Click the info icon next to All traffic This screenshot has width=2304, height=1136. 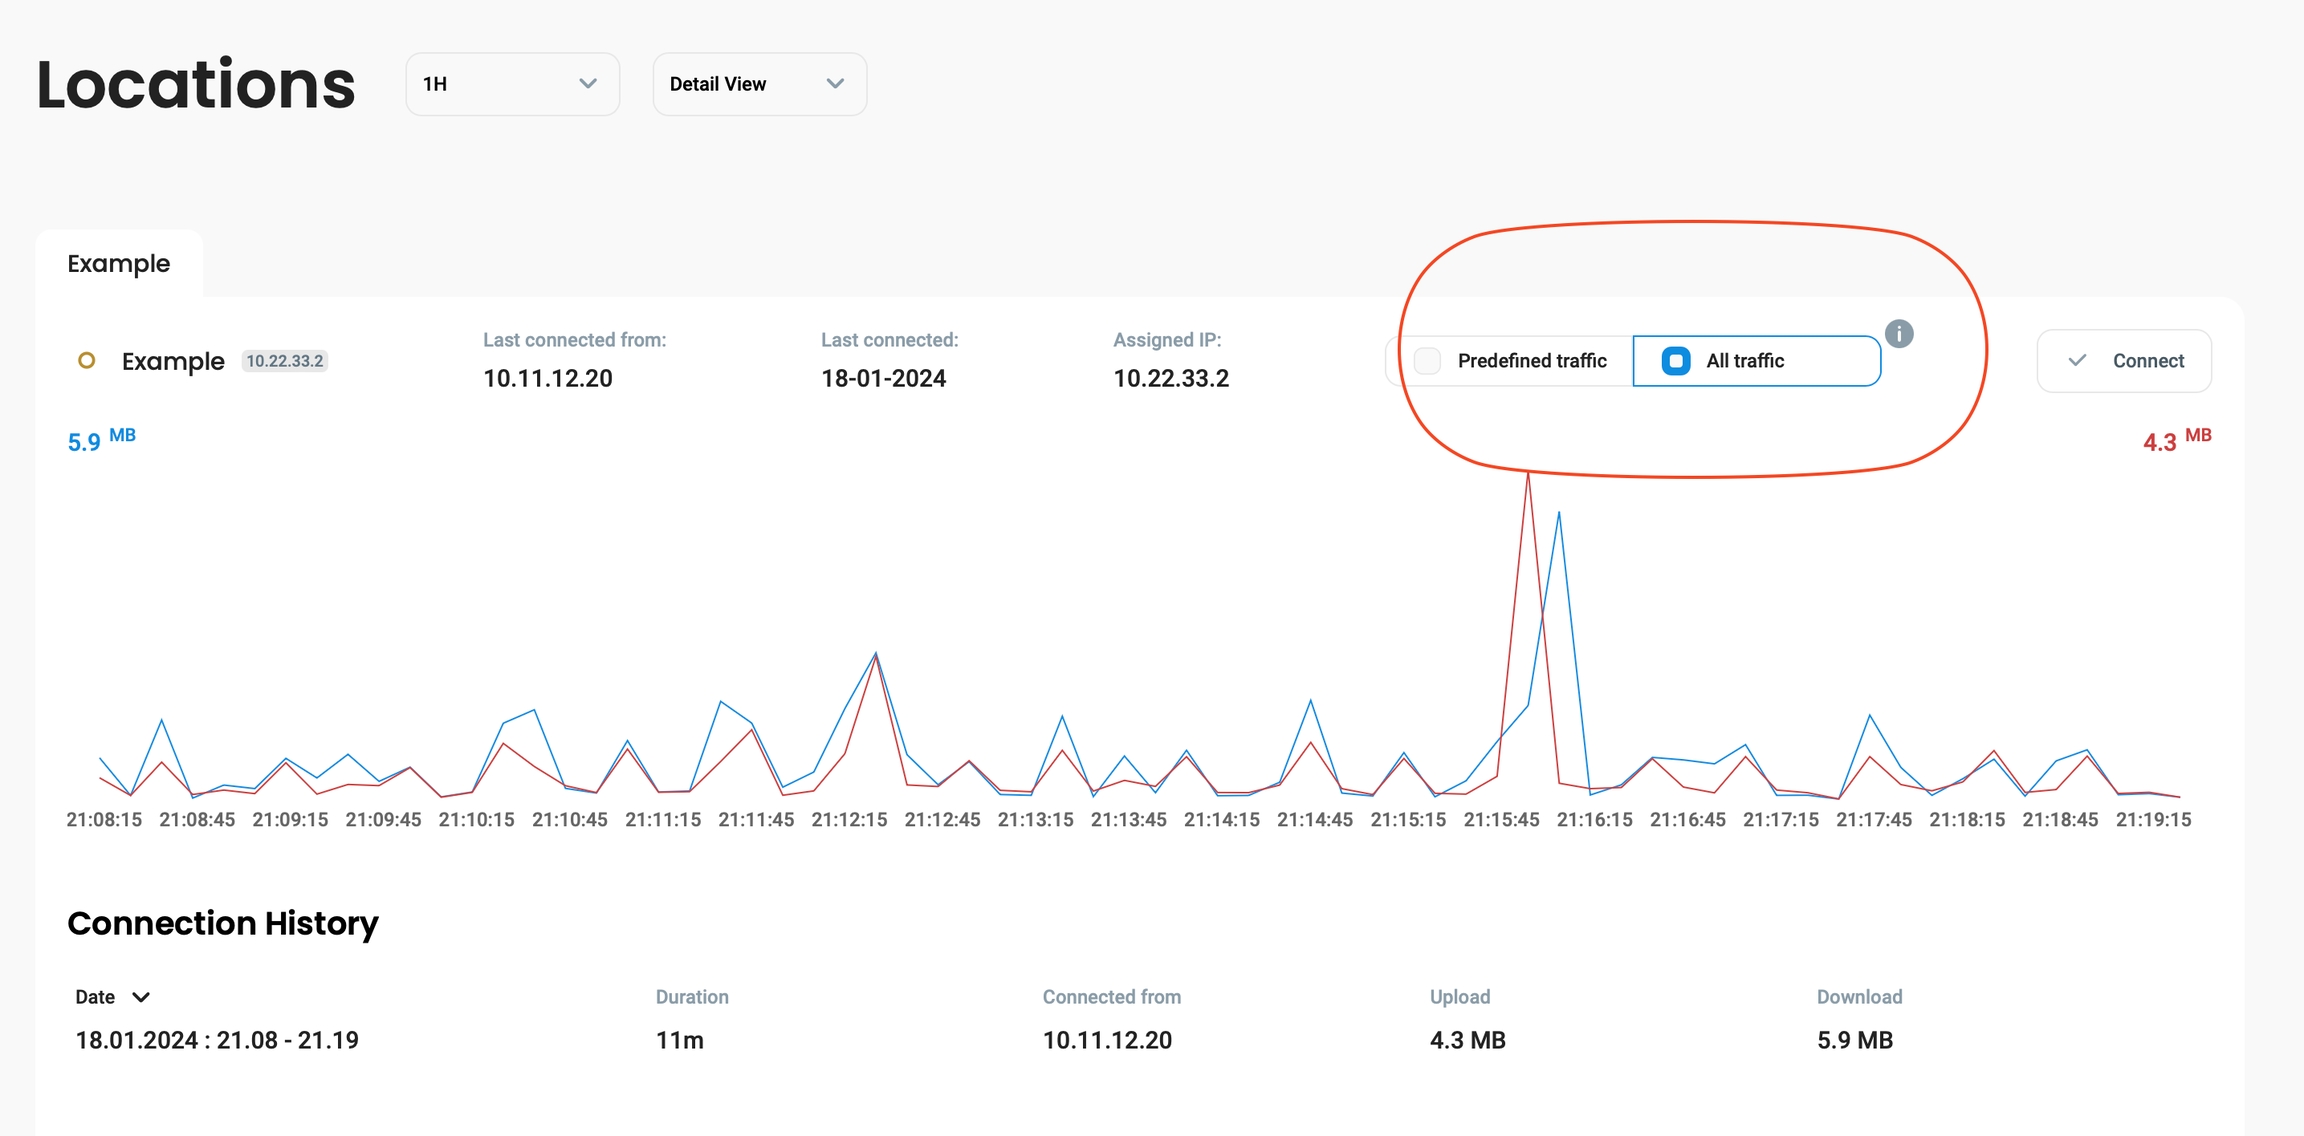[x=1898, y=334]
